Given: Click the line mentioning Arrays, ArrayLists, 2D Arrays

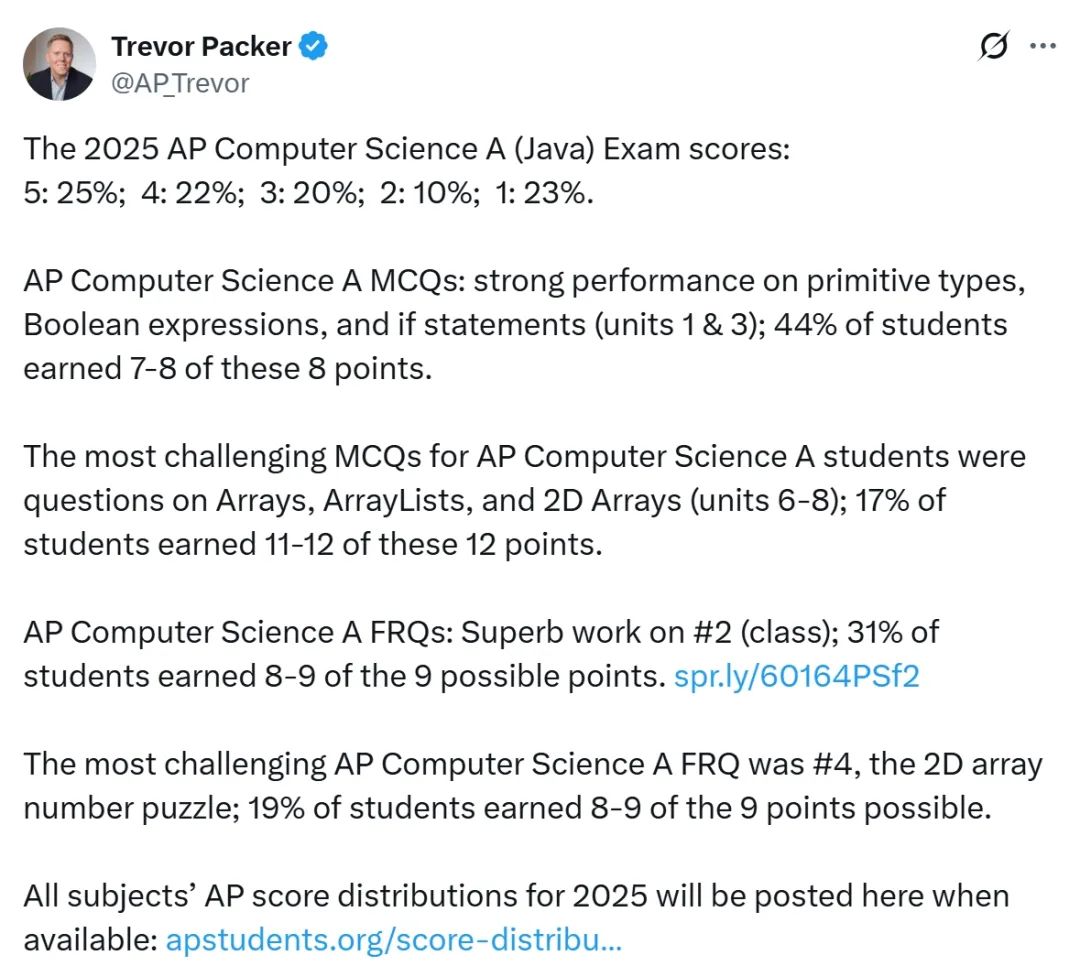Looking at the screenshot, I should click(484, 501).
